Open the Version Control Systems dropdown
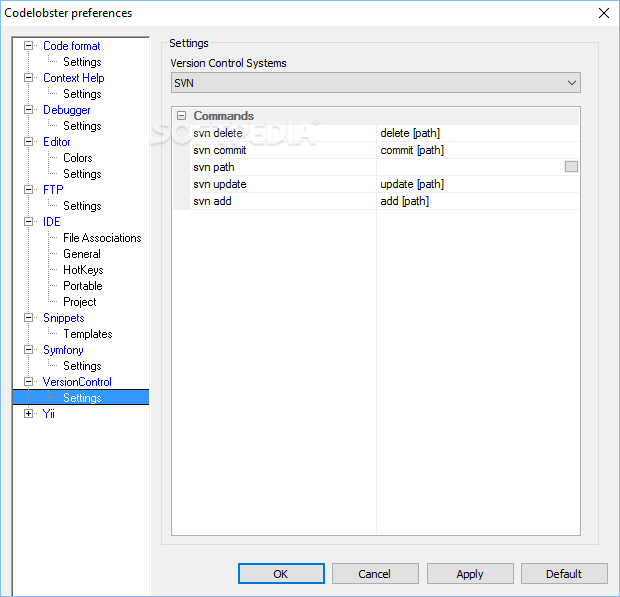The image size is (620, 597). pos(376,83)
